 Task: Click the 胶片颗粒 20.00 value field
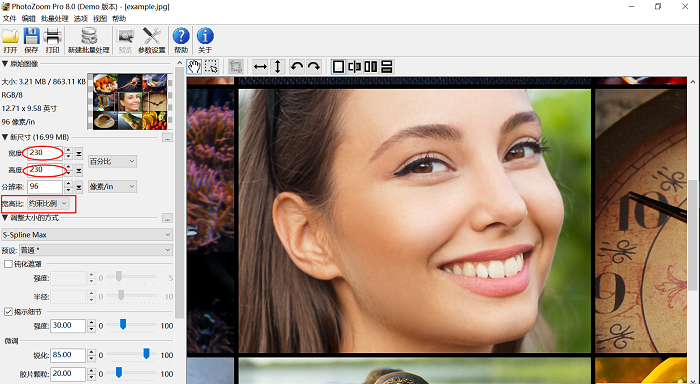point(68,374)
